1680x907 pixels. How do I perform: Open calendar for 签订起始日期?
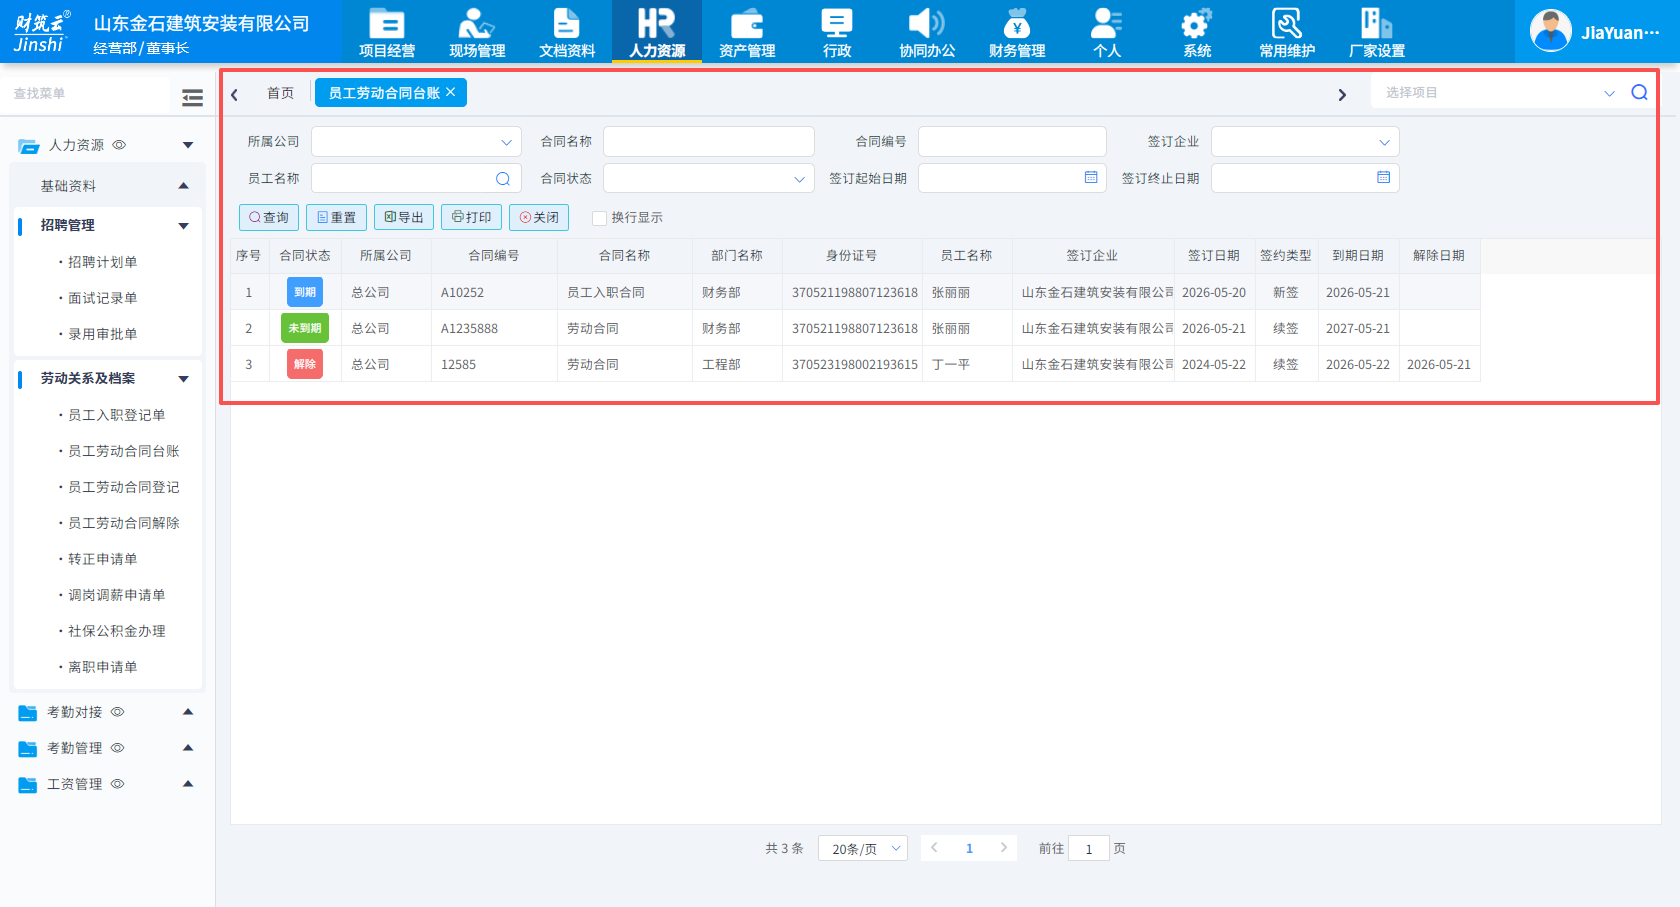coord(1091,177)
